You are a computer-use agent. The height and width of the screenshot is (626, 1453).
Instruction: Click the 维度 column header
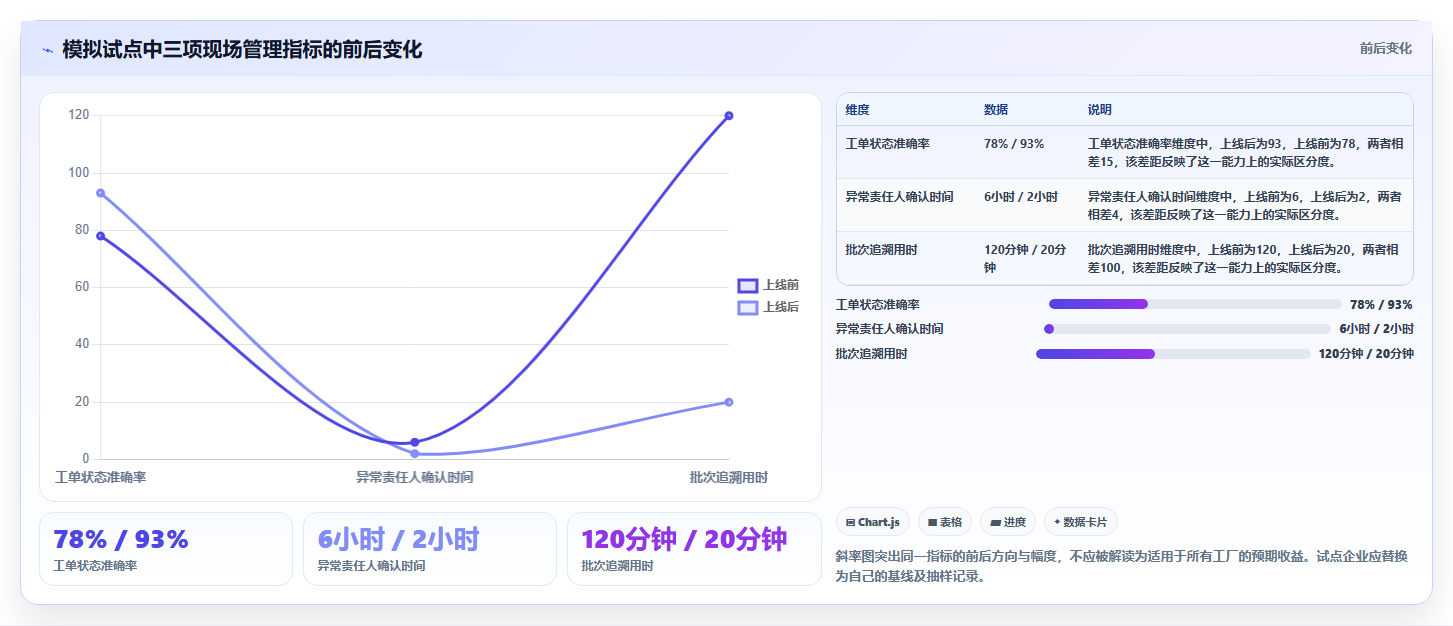[857, 110]
